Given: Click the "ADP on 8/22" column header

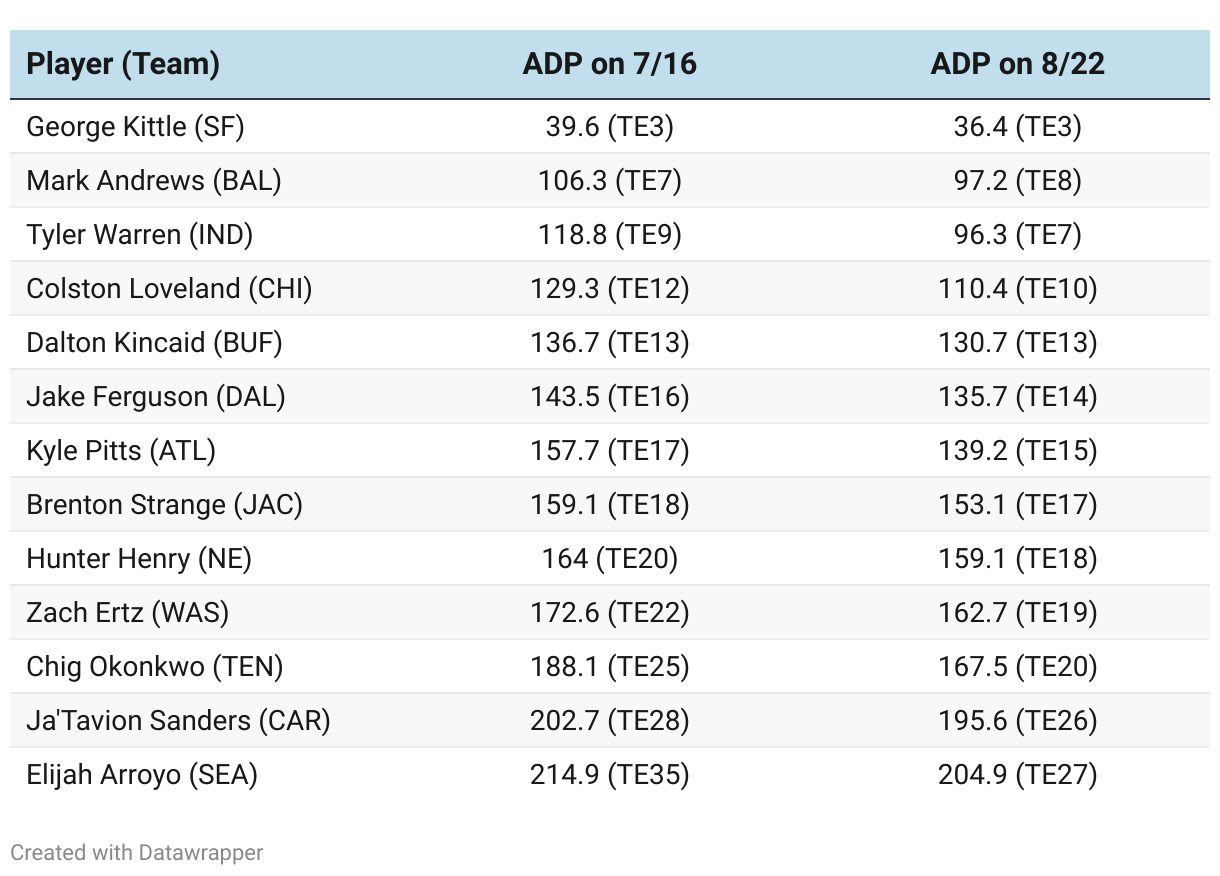Looking at the screenshot, I should click(x=1017, y=64).
